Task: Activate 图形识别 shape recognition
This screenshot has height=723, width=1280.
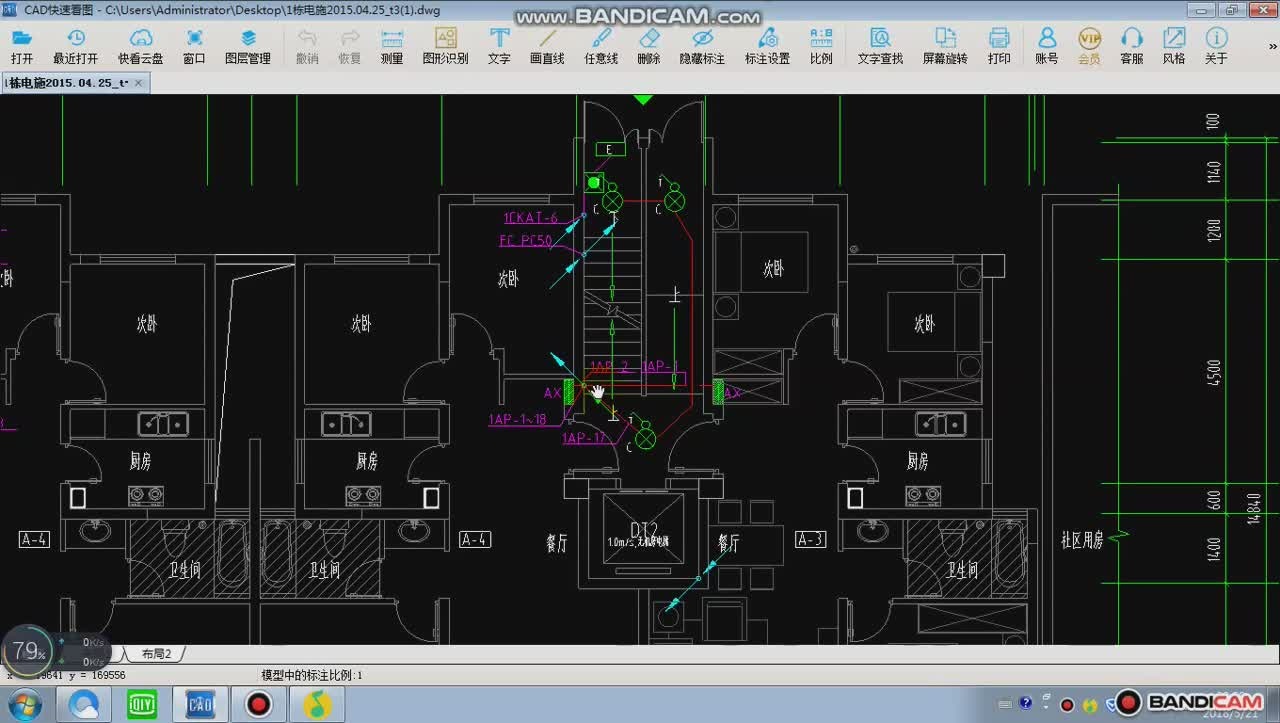Action: 446,46
